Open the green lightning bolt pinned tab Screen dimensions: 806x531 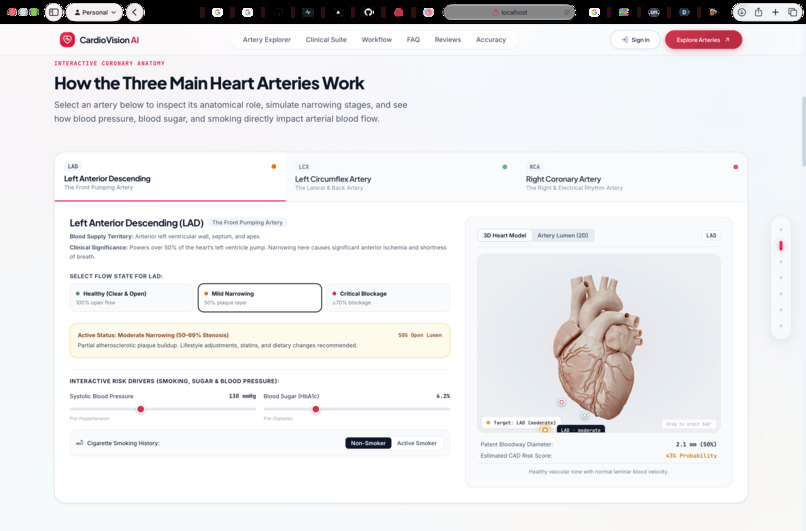point(308,12)
